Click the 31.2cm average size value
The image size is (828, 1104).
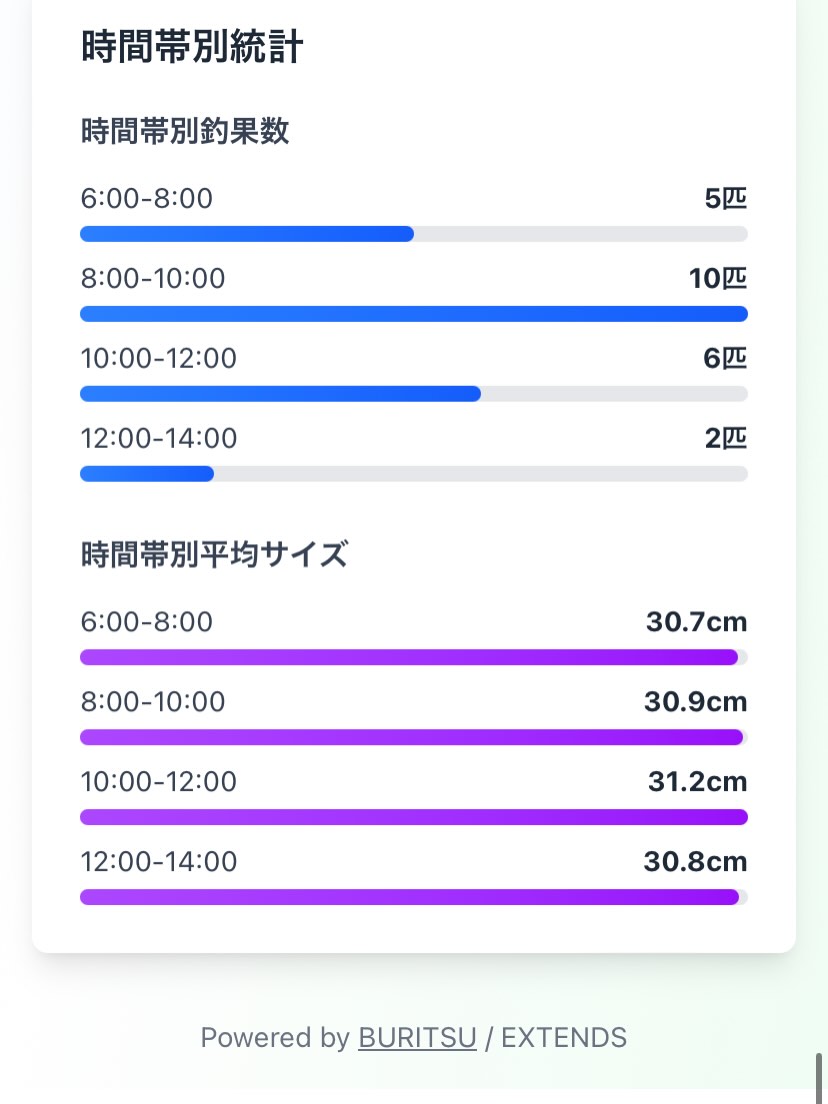(x=697, y=781)
